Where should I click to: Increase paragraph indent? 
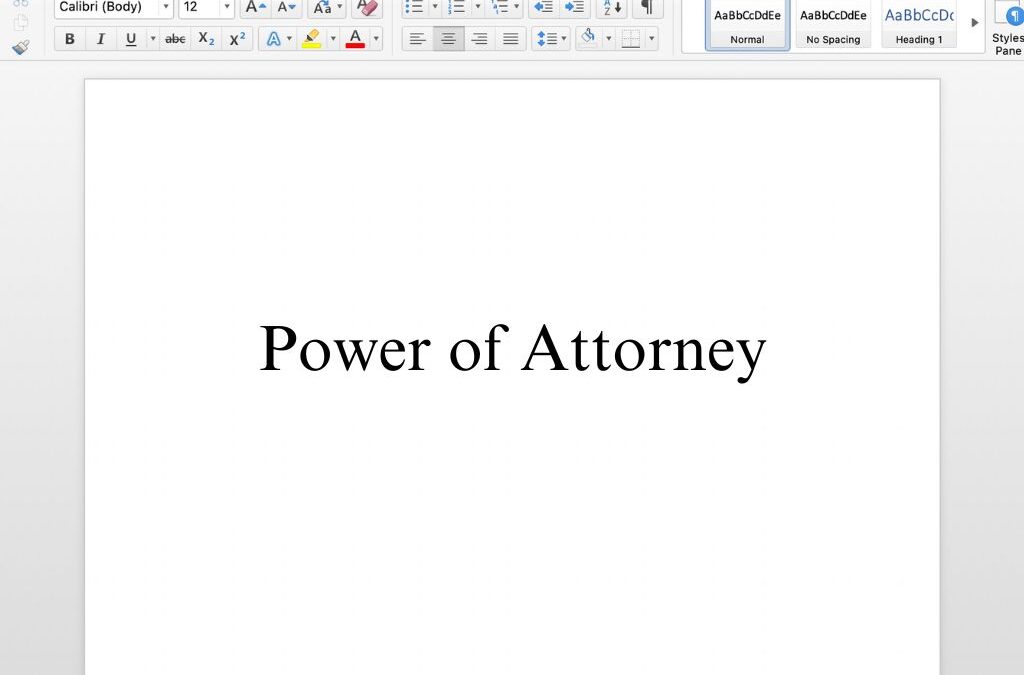click(x=575, y=7)
